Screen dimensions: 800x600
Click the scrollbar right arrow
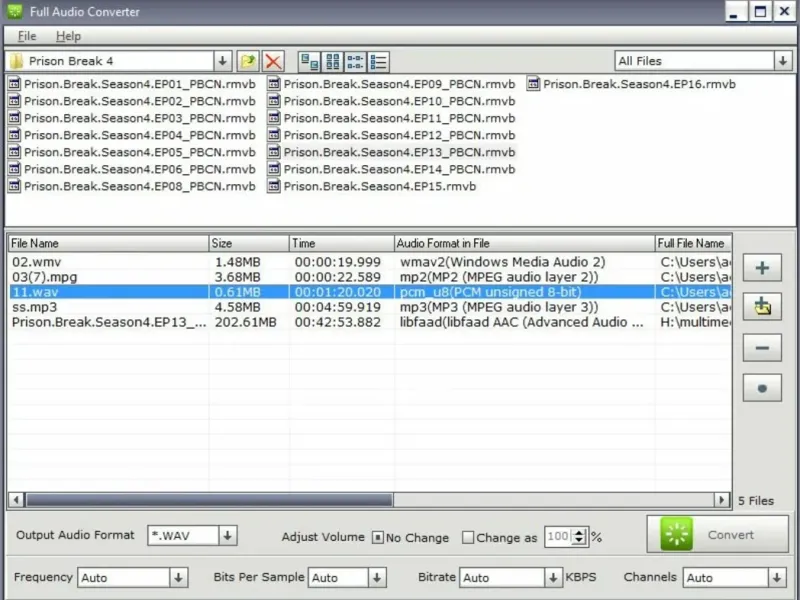point(721,499)
